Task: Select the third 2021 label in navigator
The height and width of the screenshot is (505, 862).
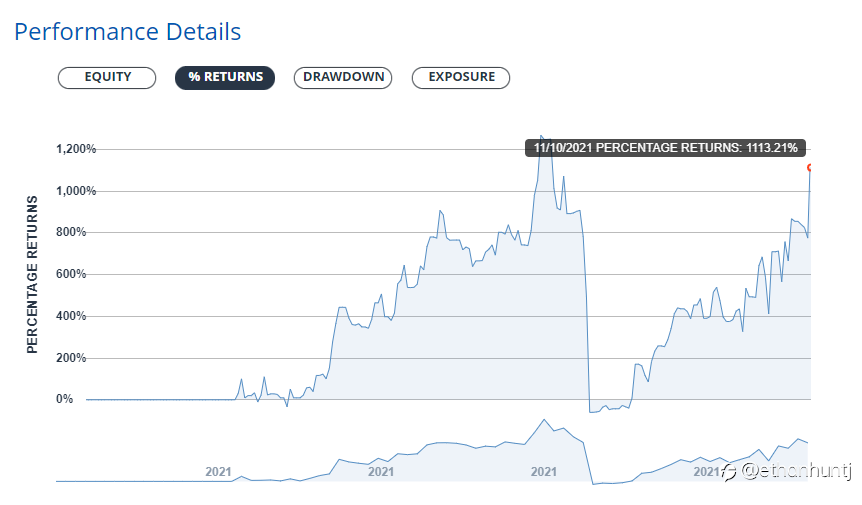Action: click(x=544, y=471)
